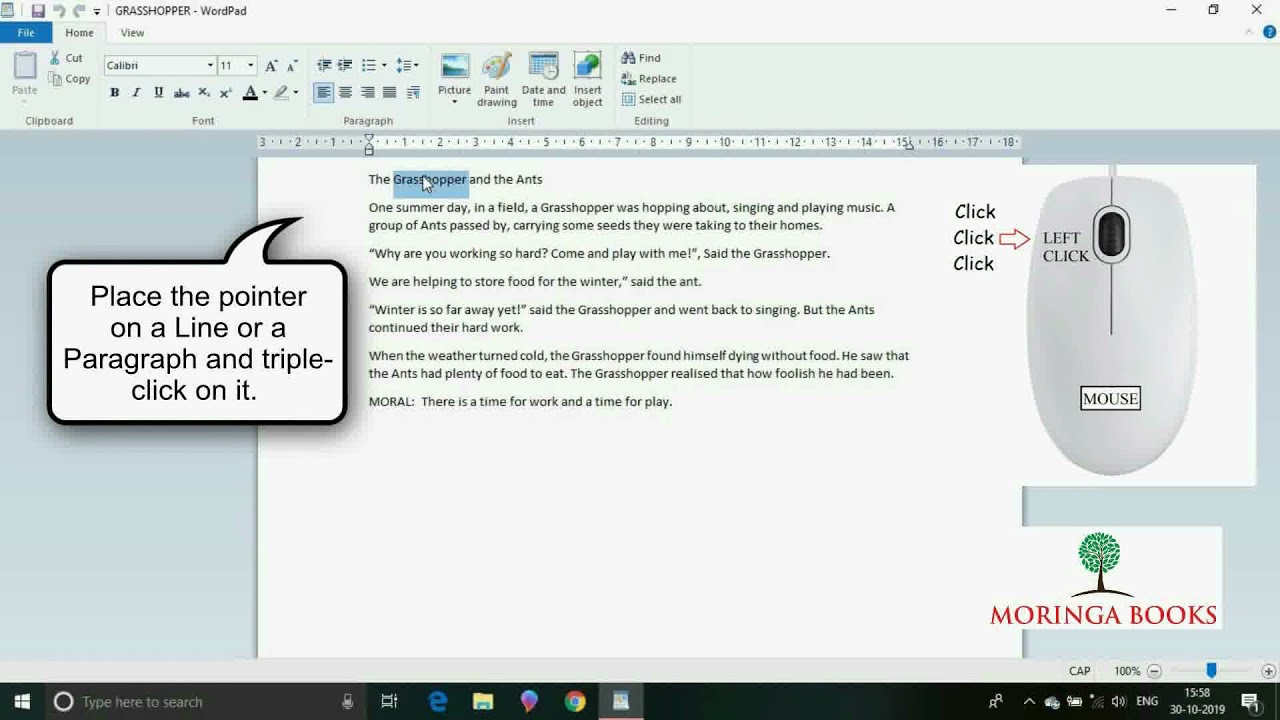Open WordPad Help icon
This screenshot has height=720, width=1280.
click(1267, 33)
